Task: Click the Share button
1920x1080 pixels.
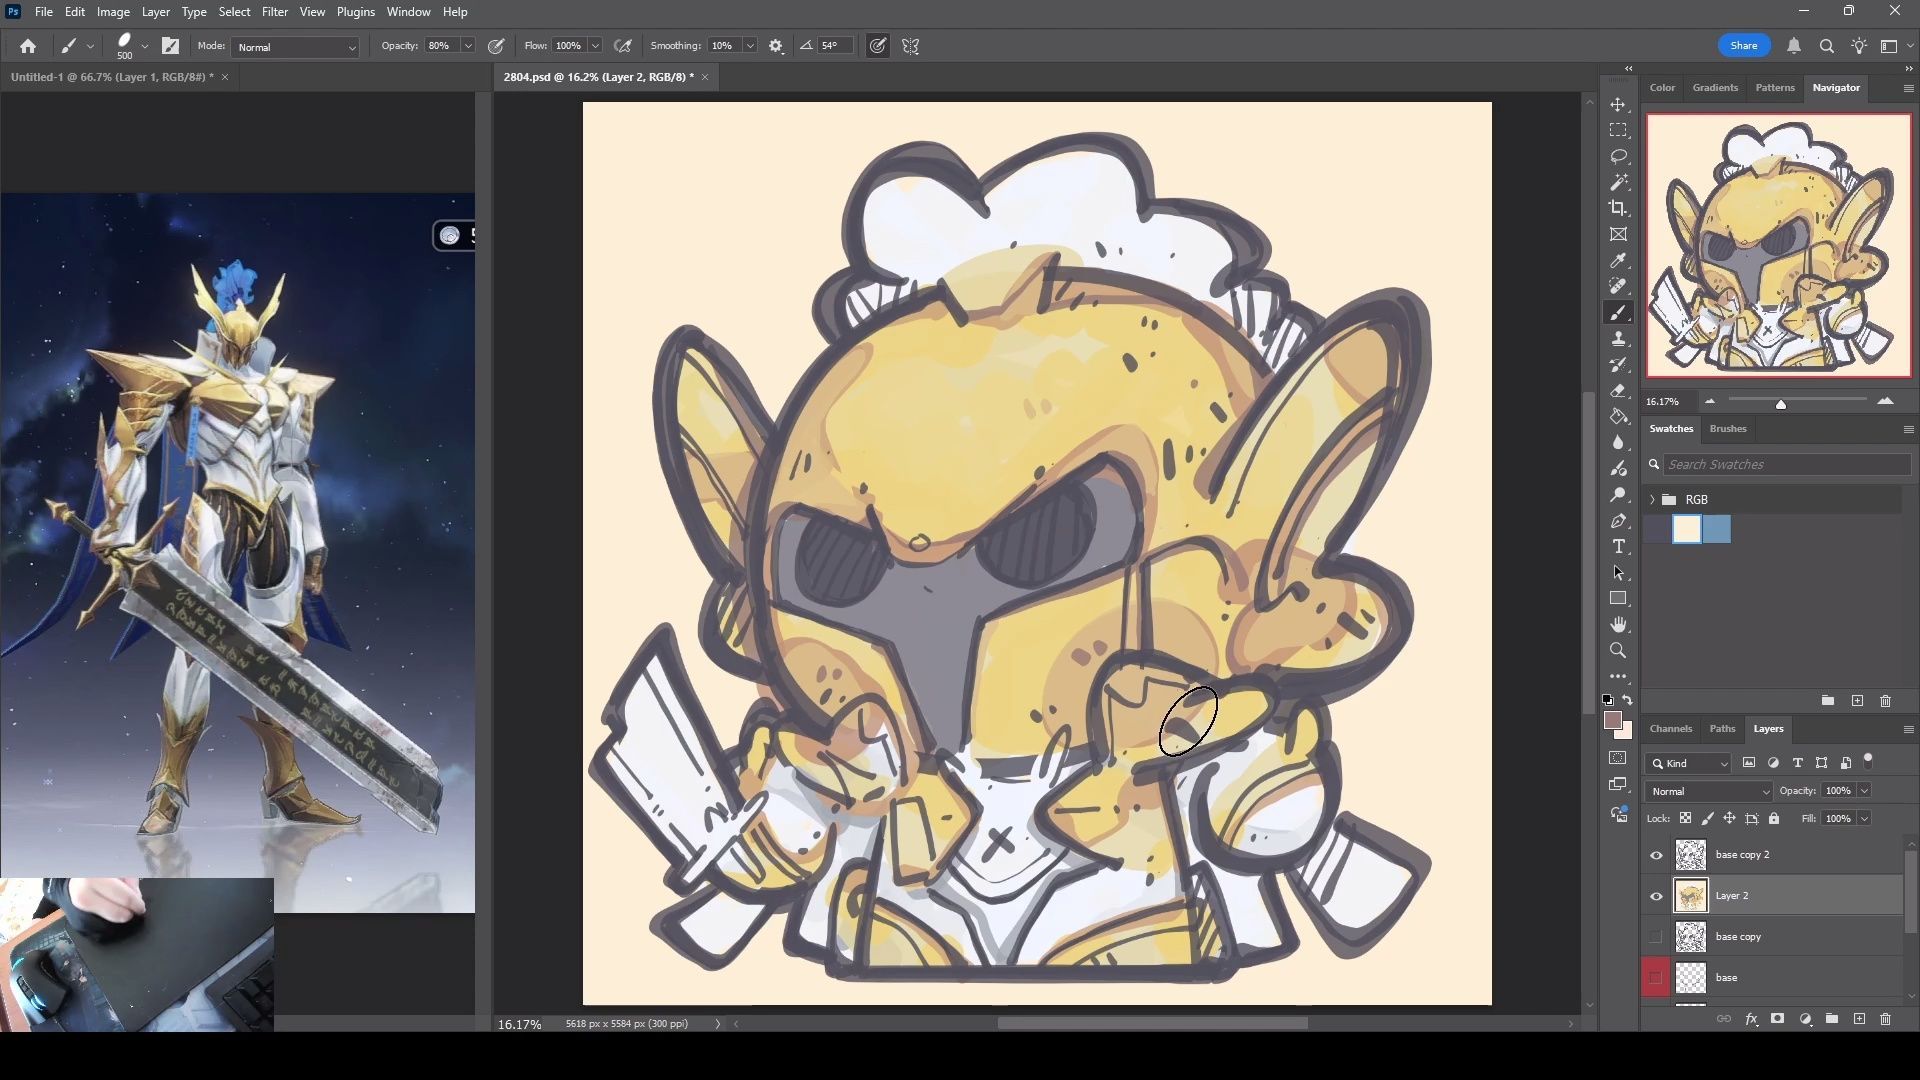Action: coord(1744,46)
